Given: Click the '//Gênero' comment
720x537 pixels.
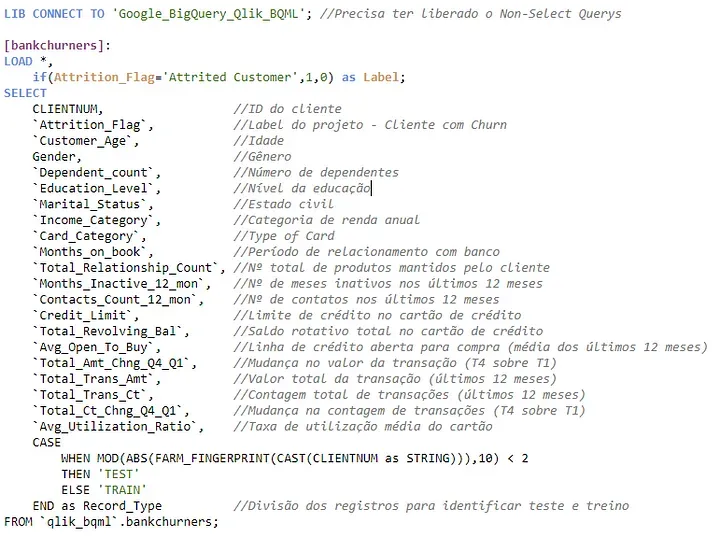Looking at the screenshot, I should point(262,157).
